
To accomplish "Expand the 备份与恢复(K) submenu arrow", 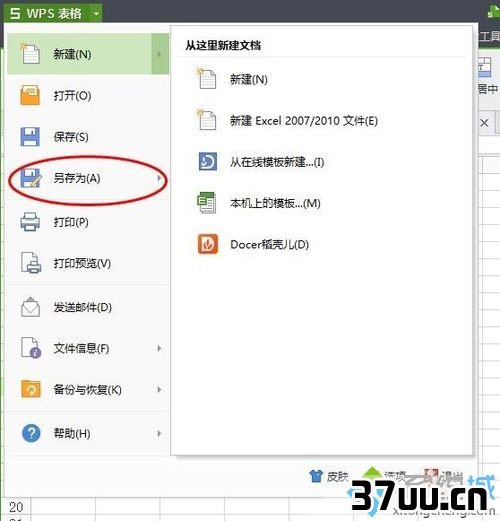I will coord(159,389).
